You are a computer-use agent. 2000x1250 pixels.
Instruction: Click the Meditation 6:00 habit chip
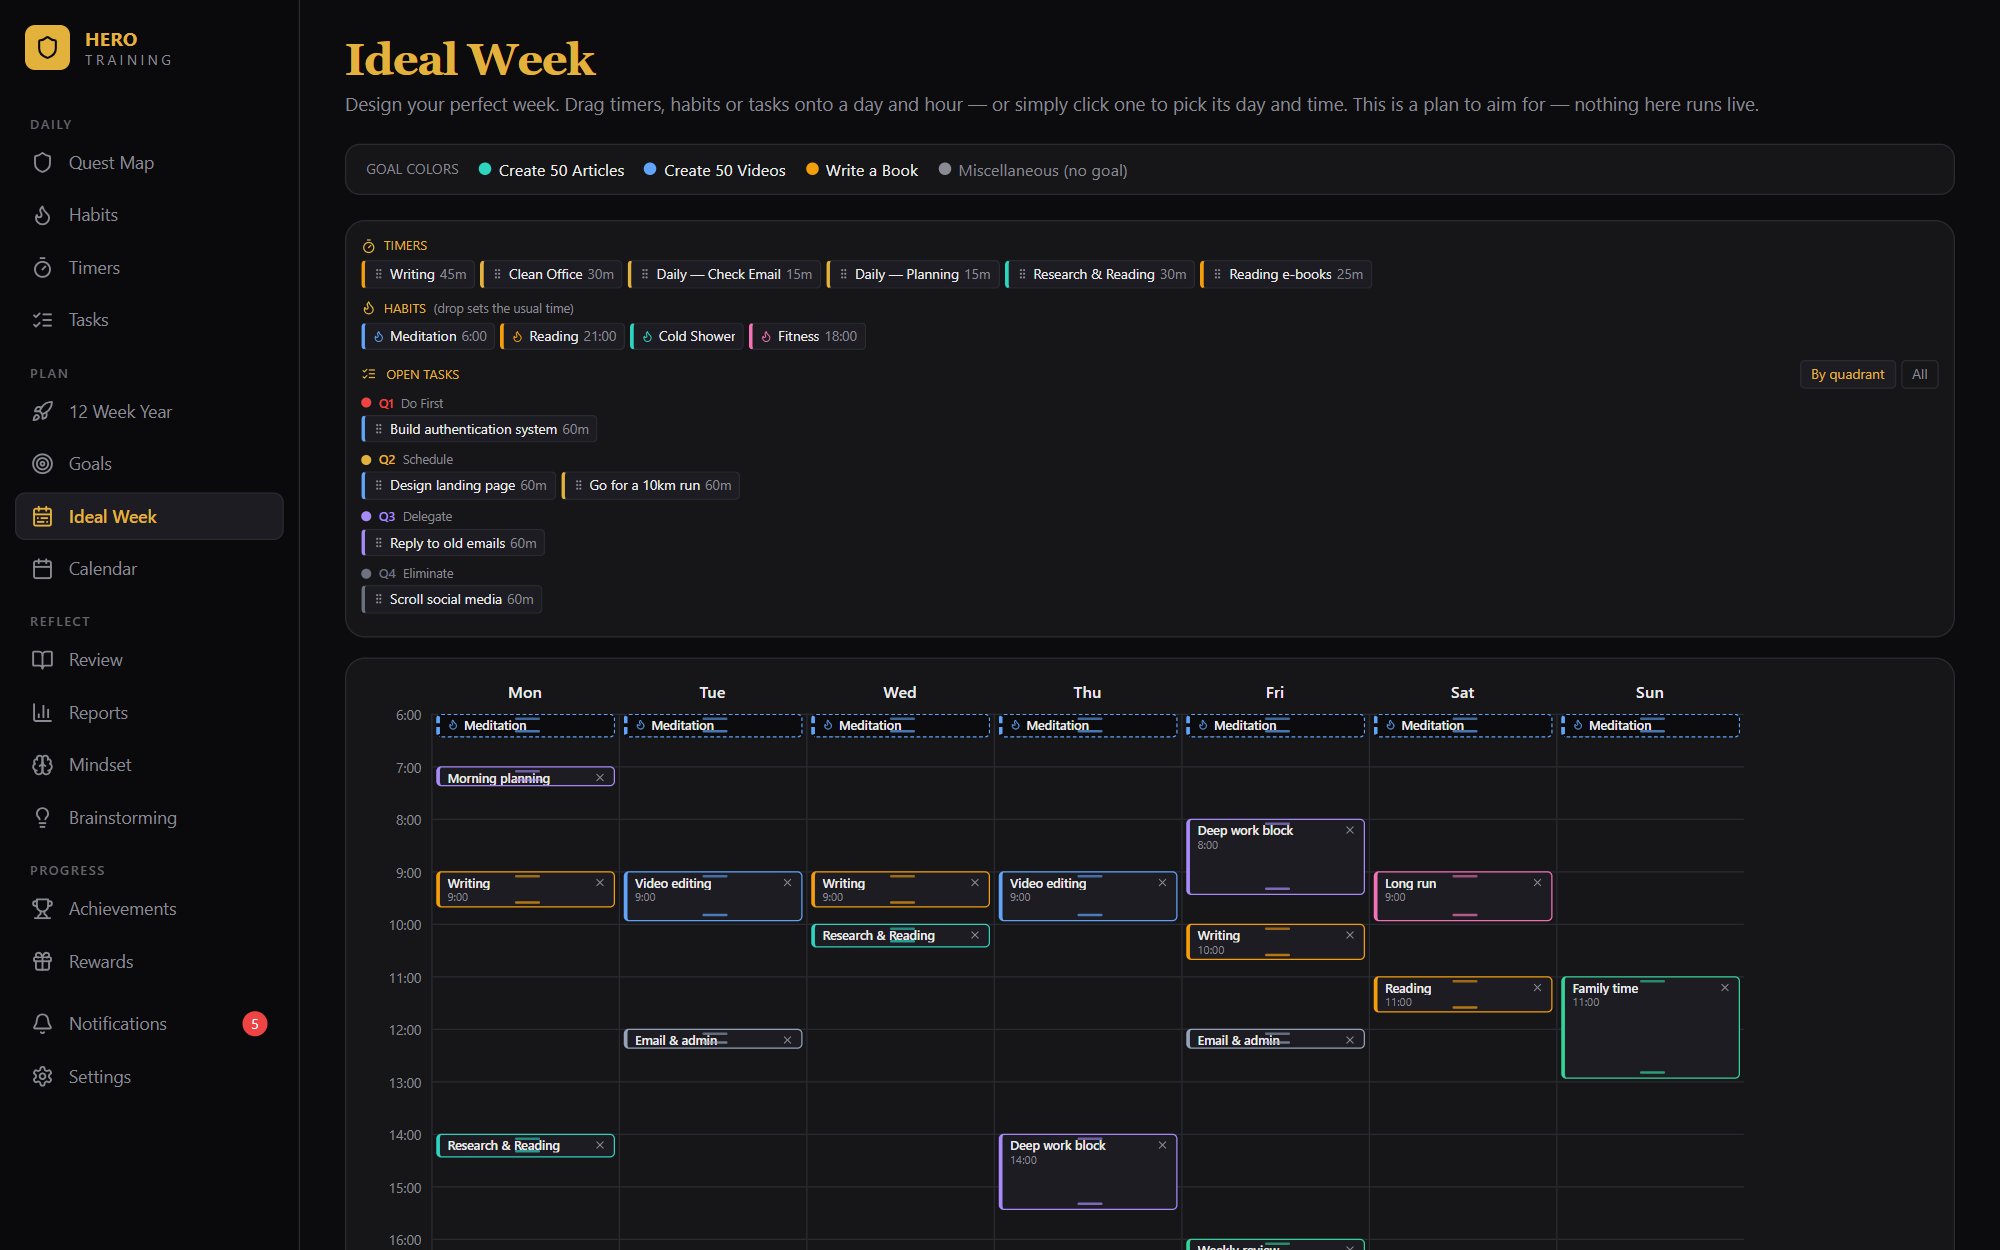click(x=429, y=336)
